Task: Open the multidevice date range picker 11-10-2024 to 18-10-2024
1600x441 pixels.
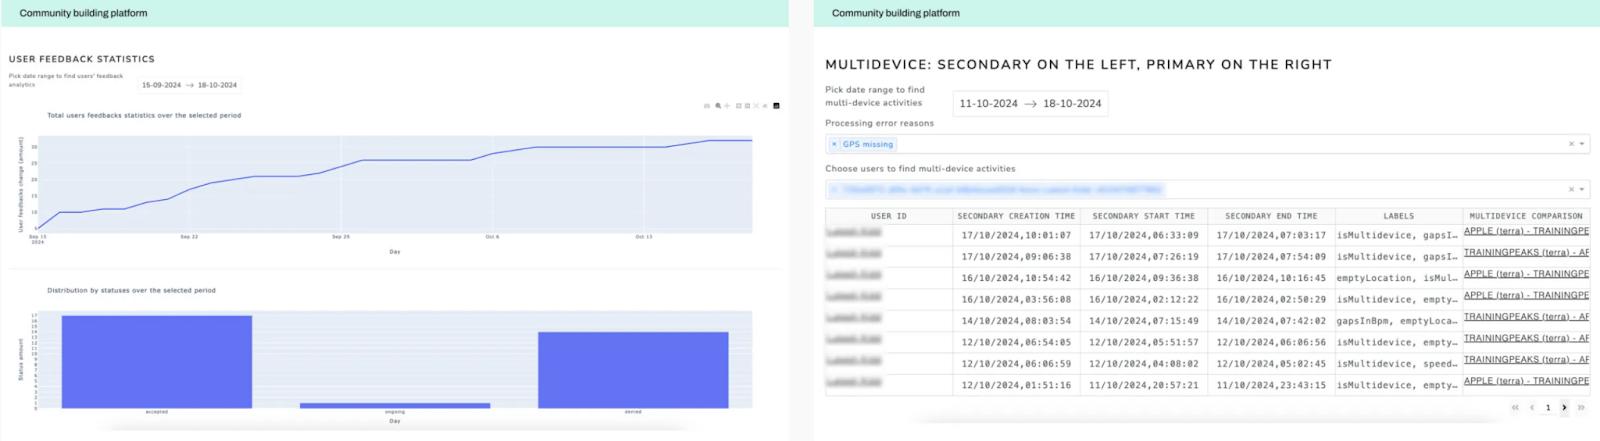Action: pyautogui.click(x=1030, y=103)
